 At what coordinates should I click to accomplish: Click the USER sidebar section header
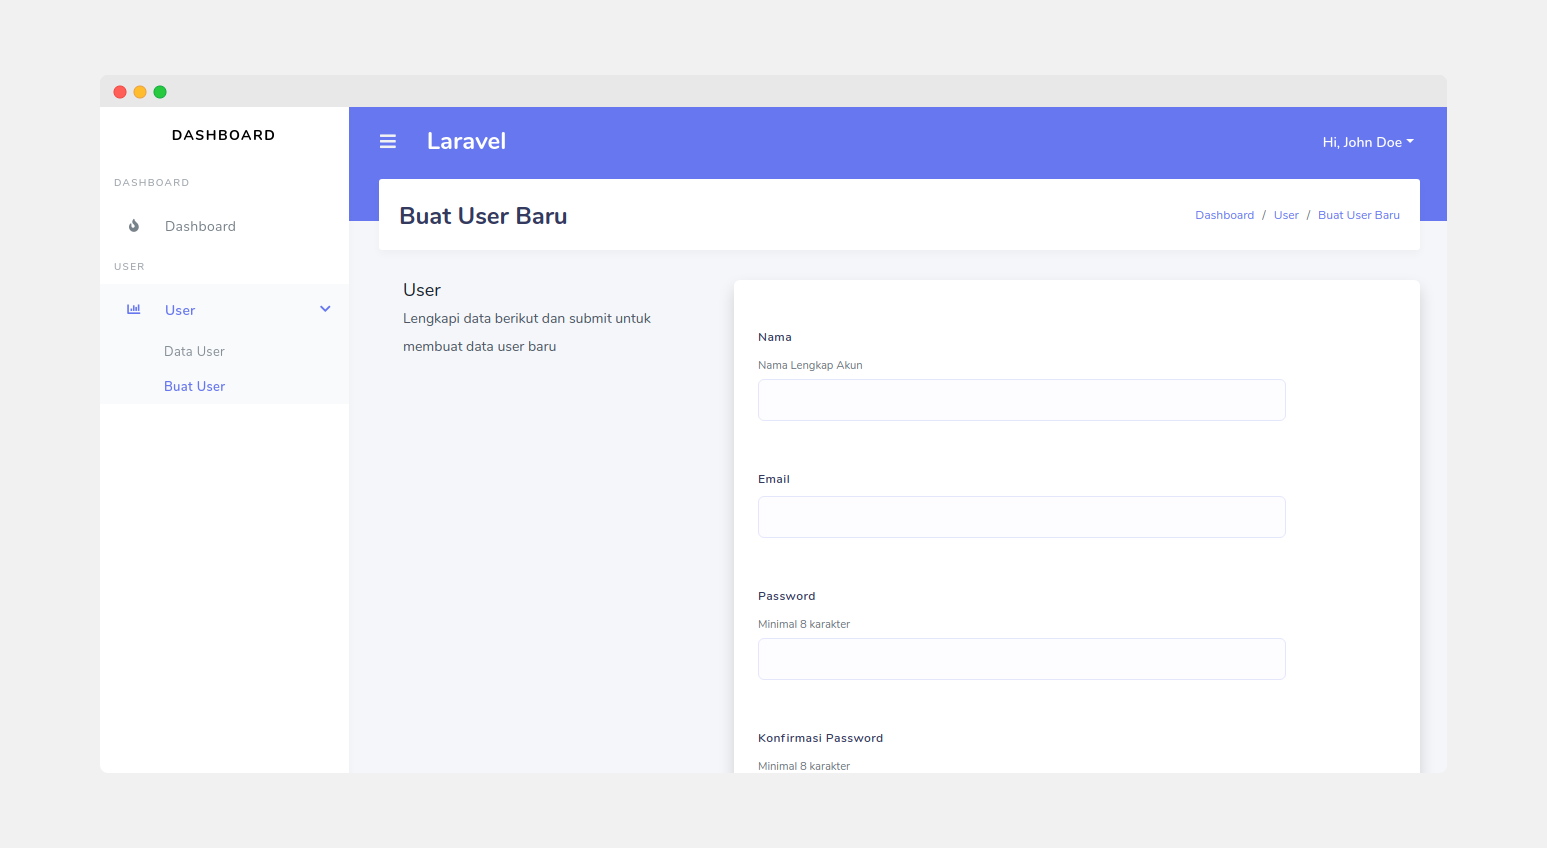pos(129,267)
